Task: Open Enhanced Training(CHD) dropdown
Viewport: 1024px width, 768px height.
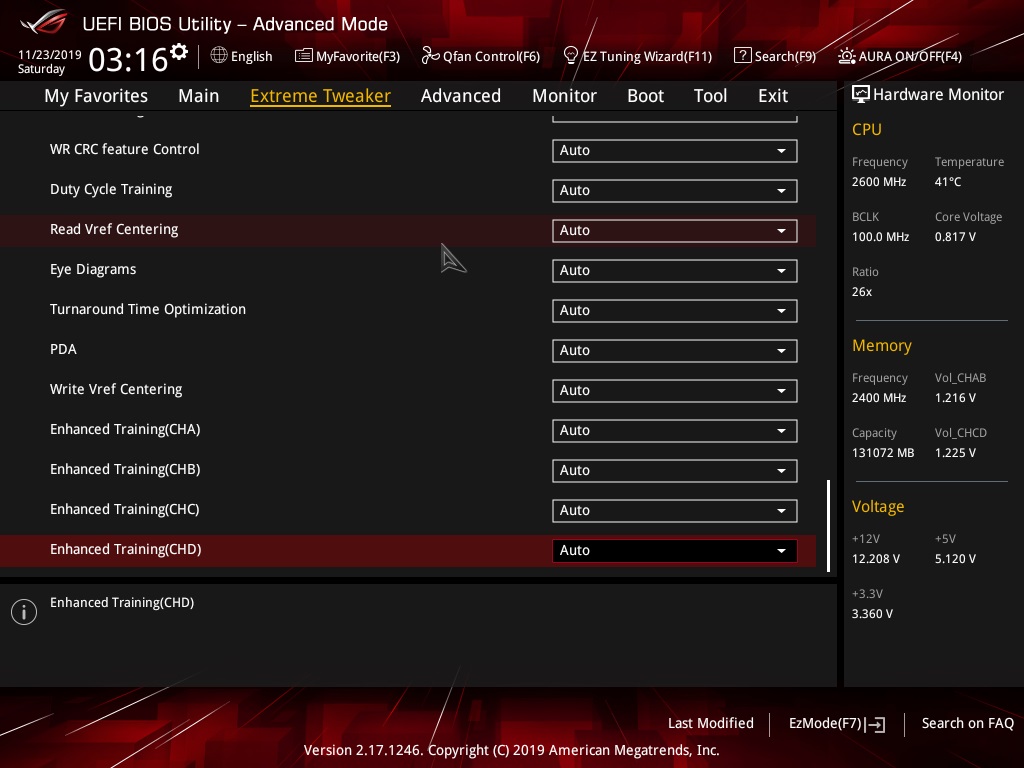Action: coord(675,551)
